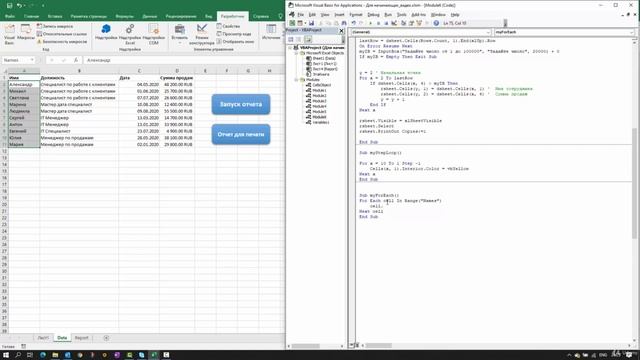Switch to the Data ribbon tab in Excel
This screenshot has width=640, height=360.
149,16
